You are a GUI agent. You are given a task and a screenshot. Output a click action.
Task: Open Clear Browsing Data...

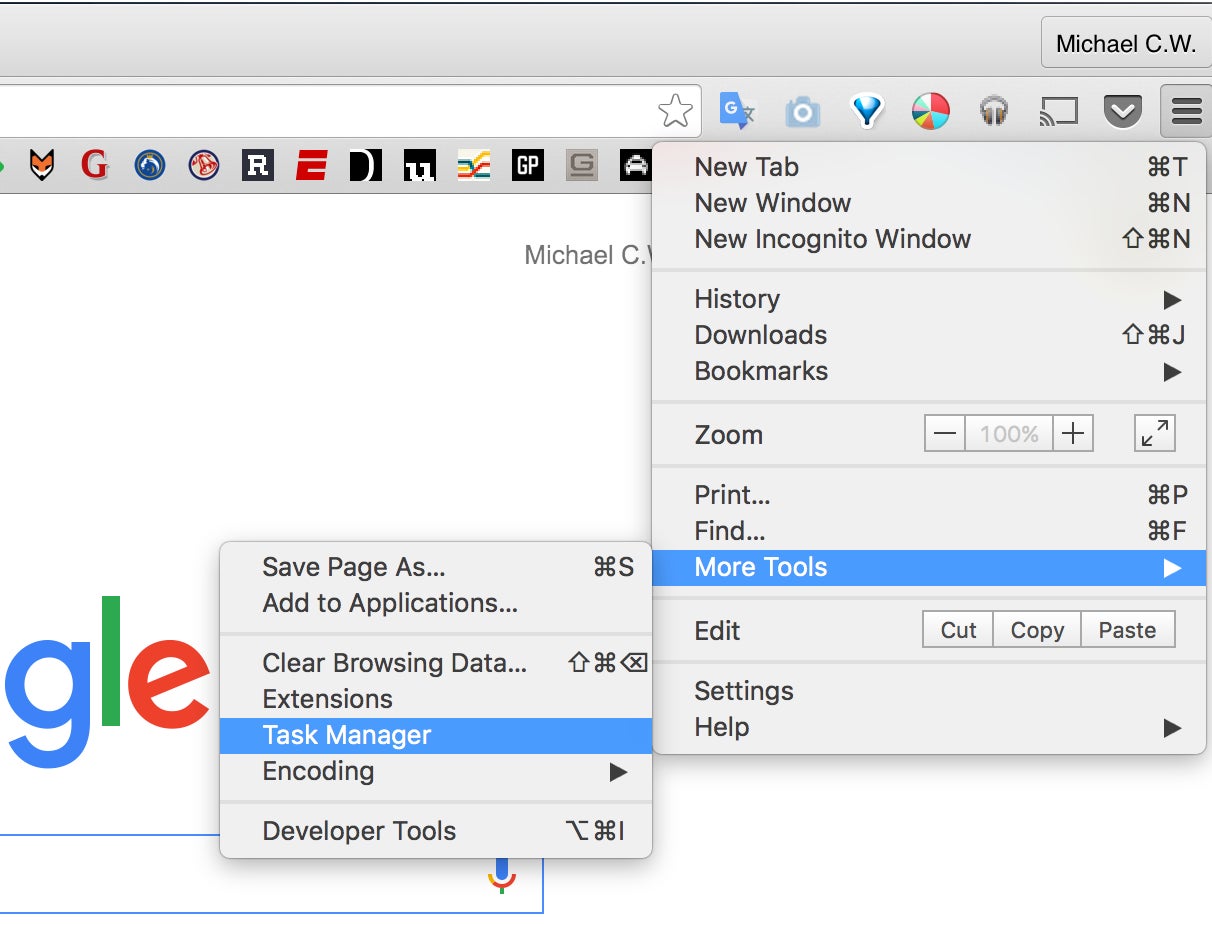pyautogui.click(x=436, y=663)
